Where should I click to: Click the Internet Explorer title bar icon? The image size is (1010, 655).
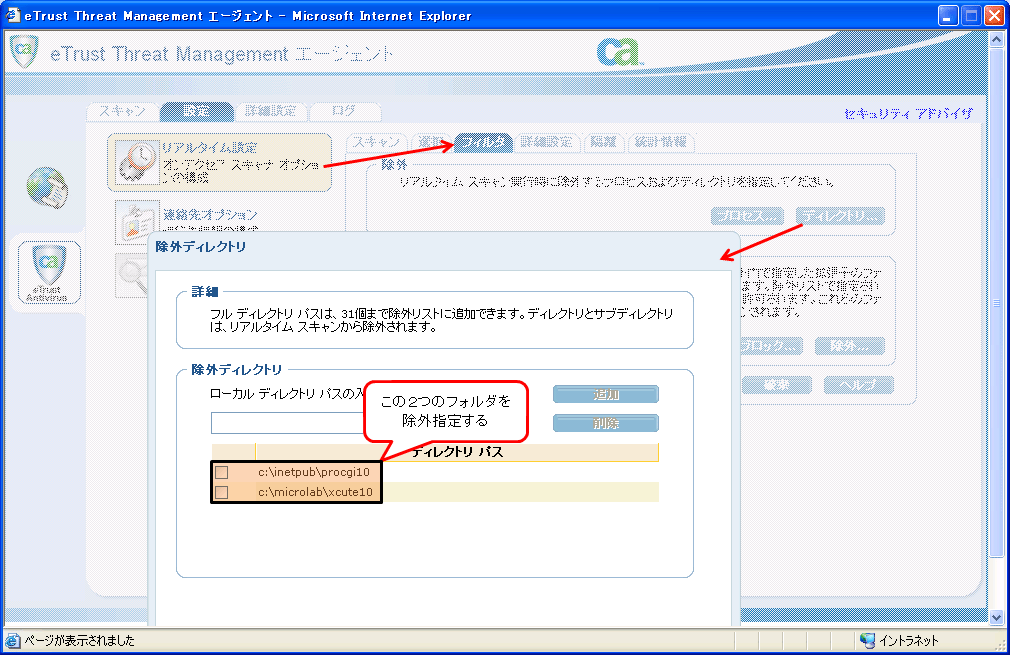tap(12, 15)
